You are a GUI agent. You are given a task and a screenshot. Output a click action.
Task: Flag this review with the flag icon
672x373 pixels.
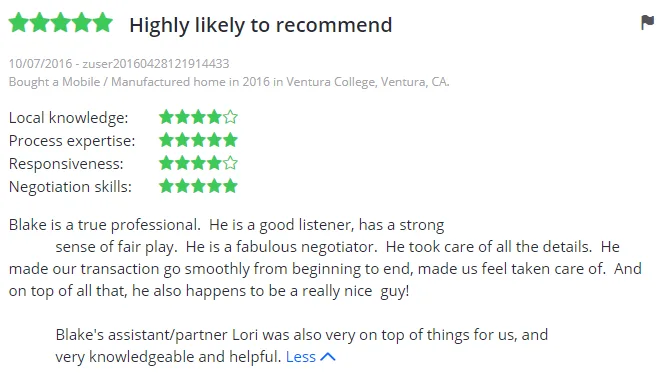pos(647,22)
